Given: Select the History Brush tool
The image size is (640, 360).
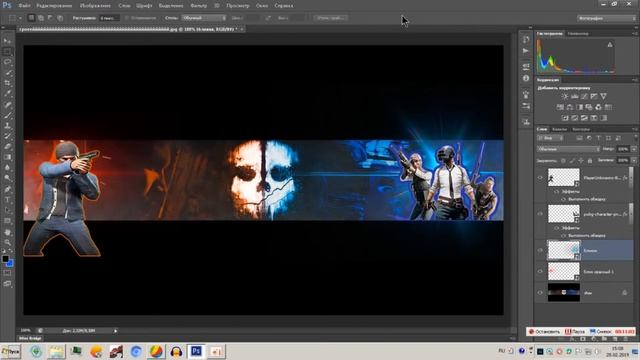Looking at the screenshot, I should coord(7,136).
